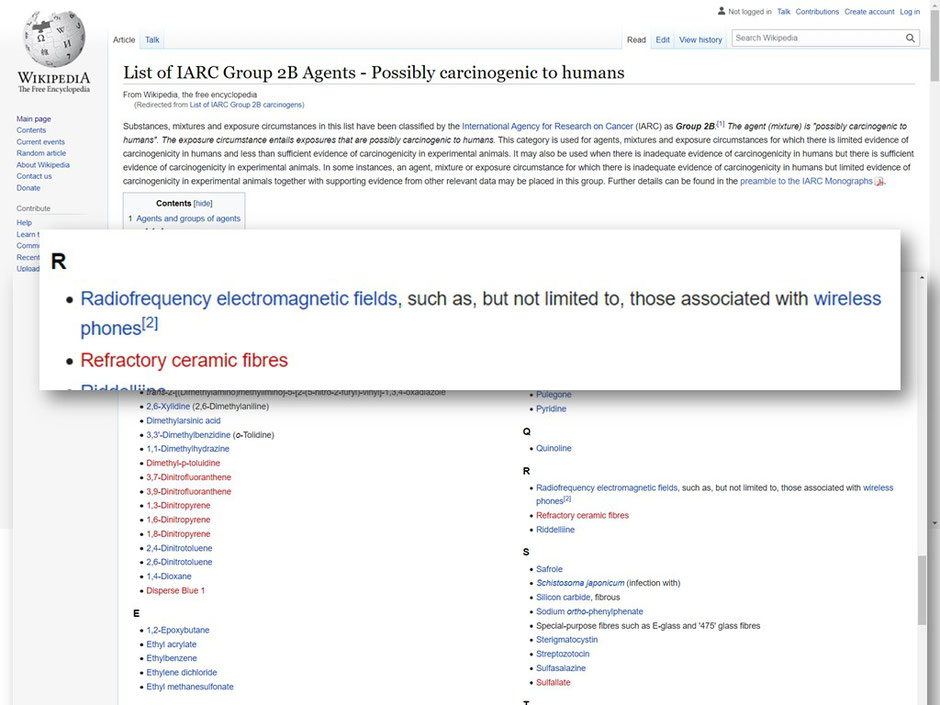Open the Pyridine link

click(551, 409)
